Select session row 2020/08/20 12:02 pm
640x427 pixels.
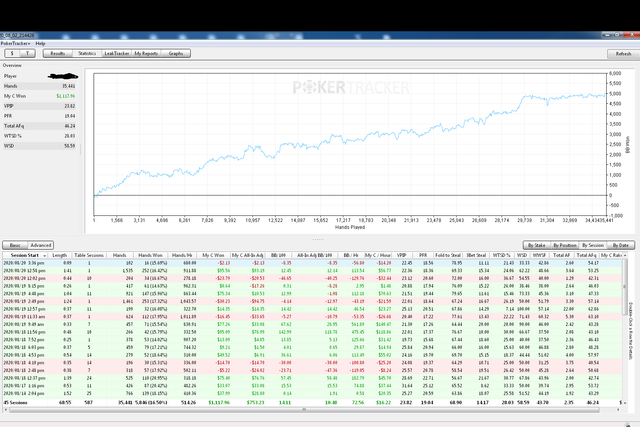point(313,278)
